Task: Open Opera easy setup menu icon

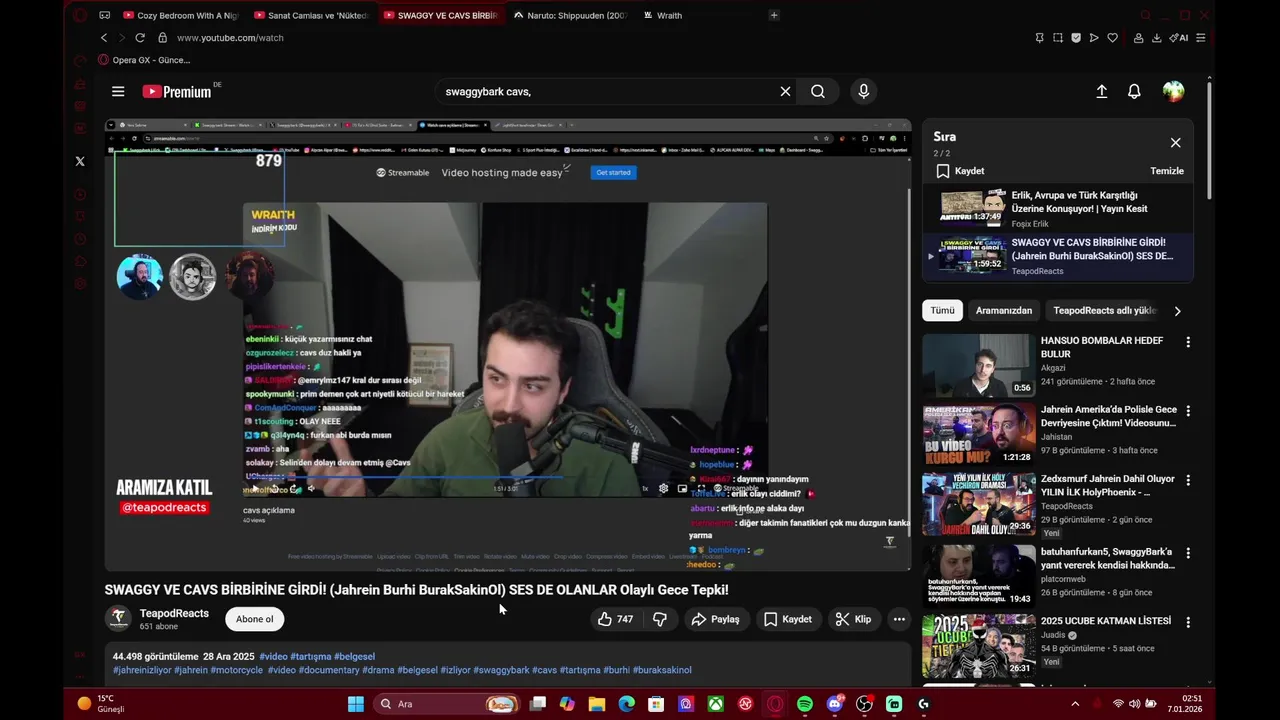Action: click(x=1201, y=38)
